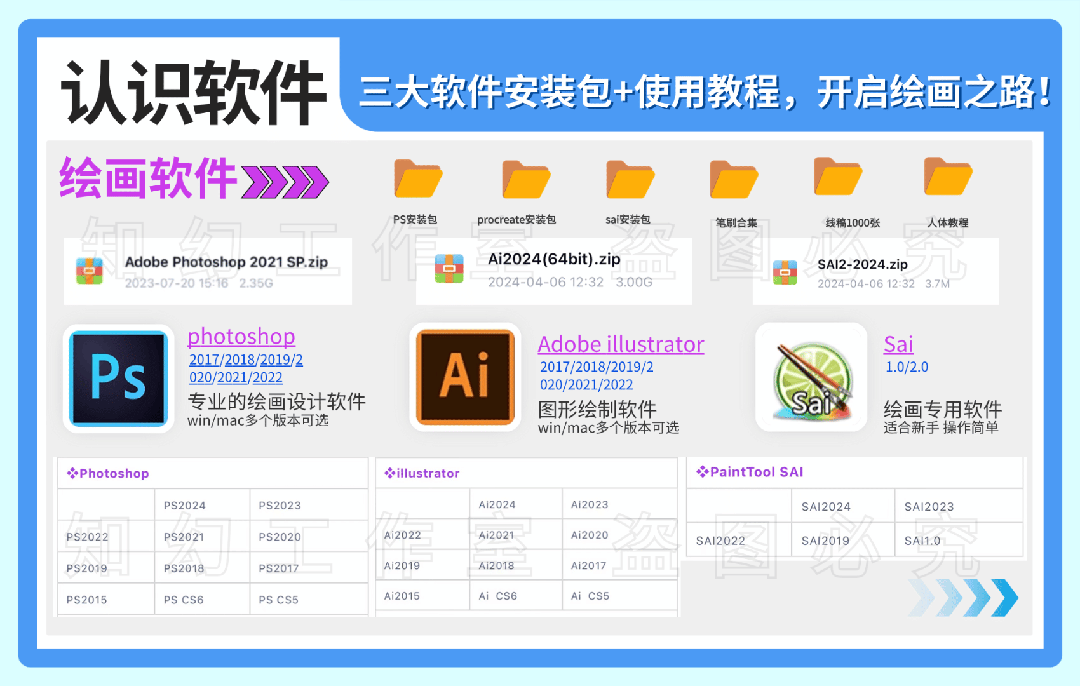1080x686 pixels.
Task: Select the PS2021 table cell
Action: 202,537
